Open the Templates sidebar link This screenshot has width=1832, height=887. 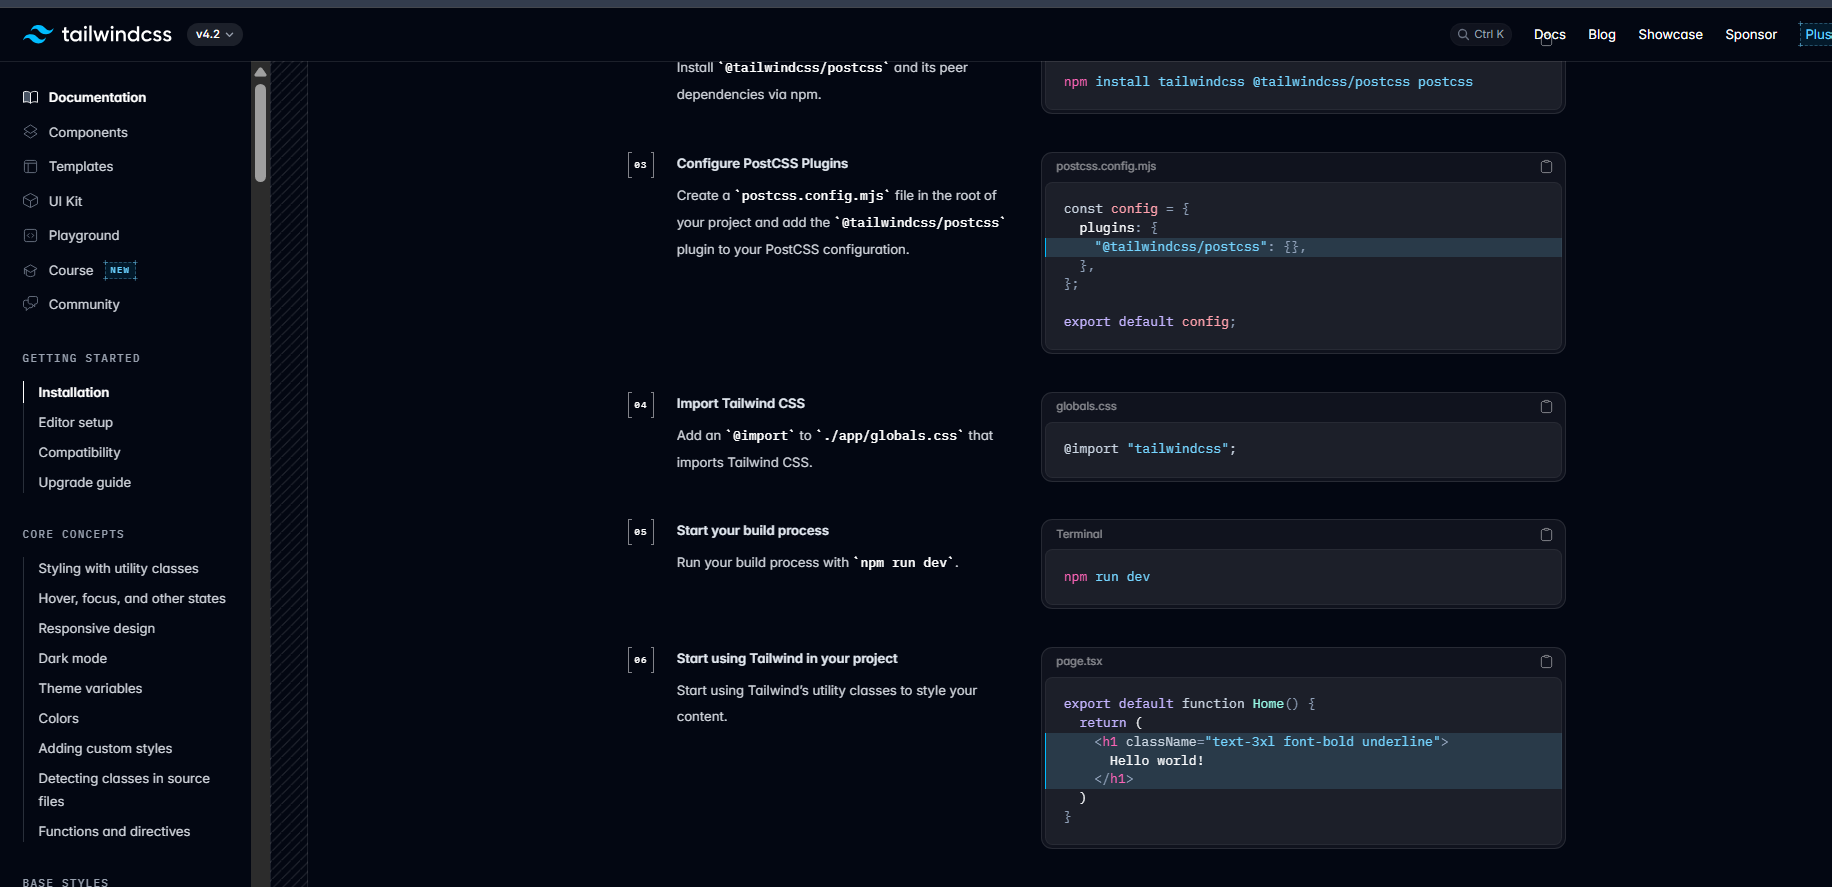click(81, 166)
